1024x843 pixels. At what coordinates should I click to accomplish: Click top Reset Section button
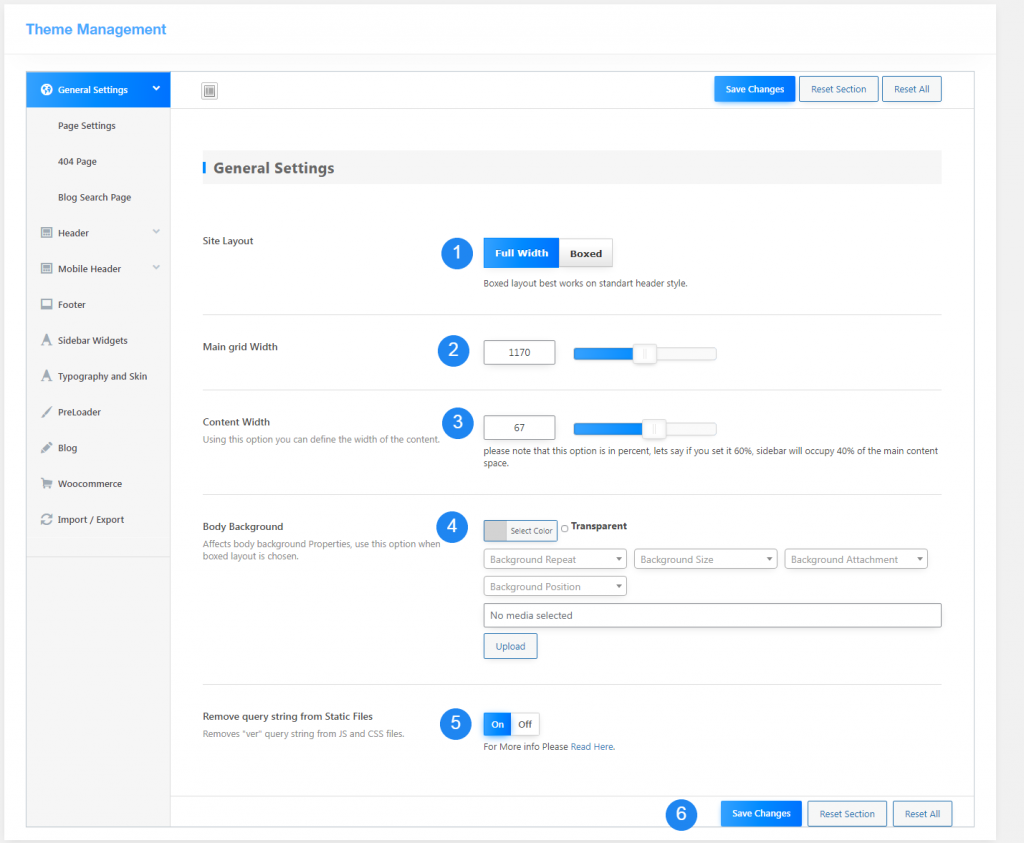pyautogui.click(x=839, y=89)
